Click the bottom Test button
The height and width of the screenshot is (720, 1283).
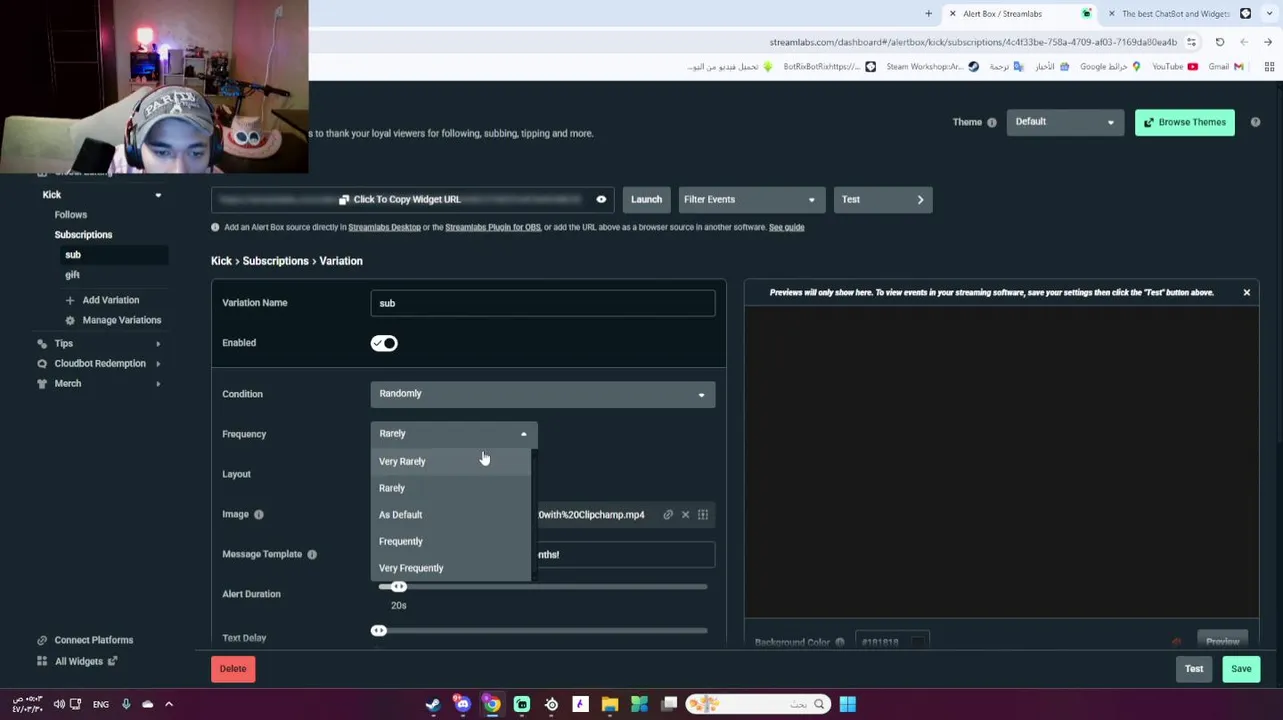1194,669
